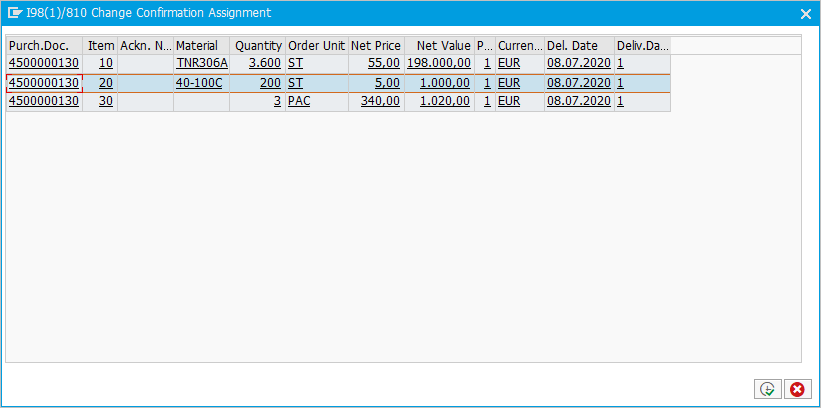Image resolution: width=821 pixels, height=408 pixels.
Task: Click the Net Value column header
Action: pos(439,46)
